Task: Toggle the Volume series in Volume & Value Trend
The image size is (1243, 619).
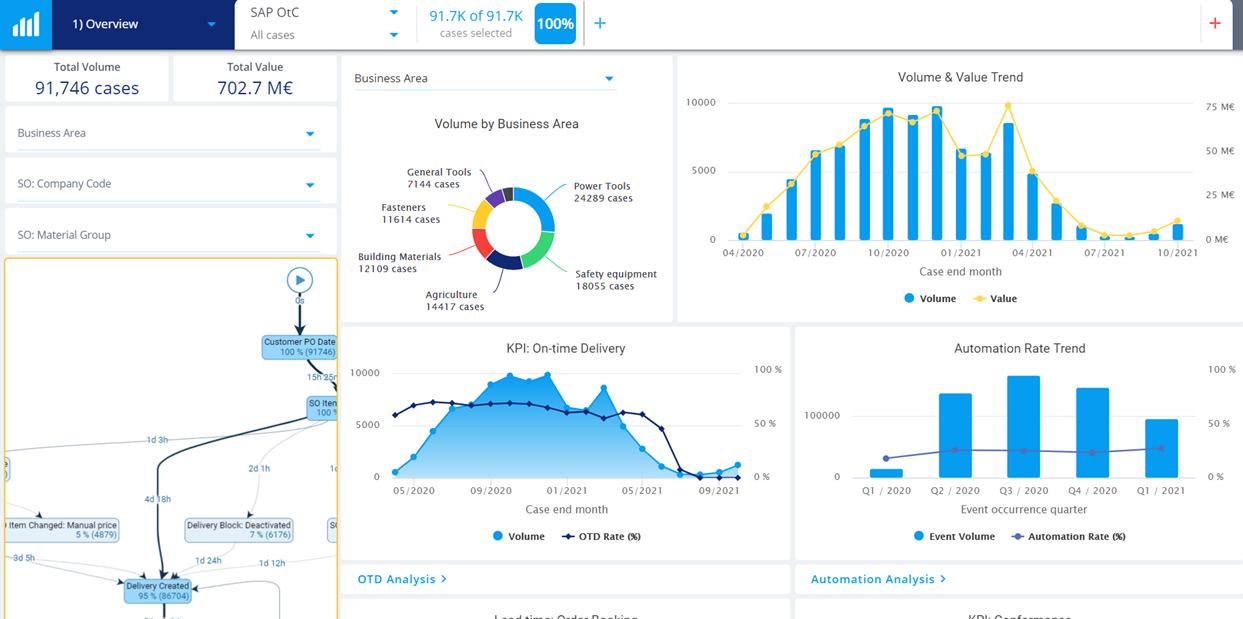Action: [928, 298]
